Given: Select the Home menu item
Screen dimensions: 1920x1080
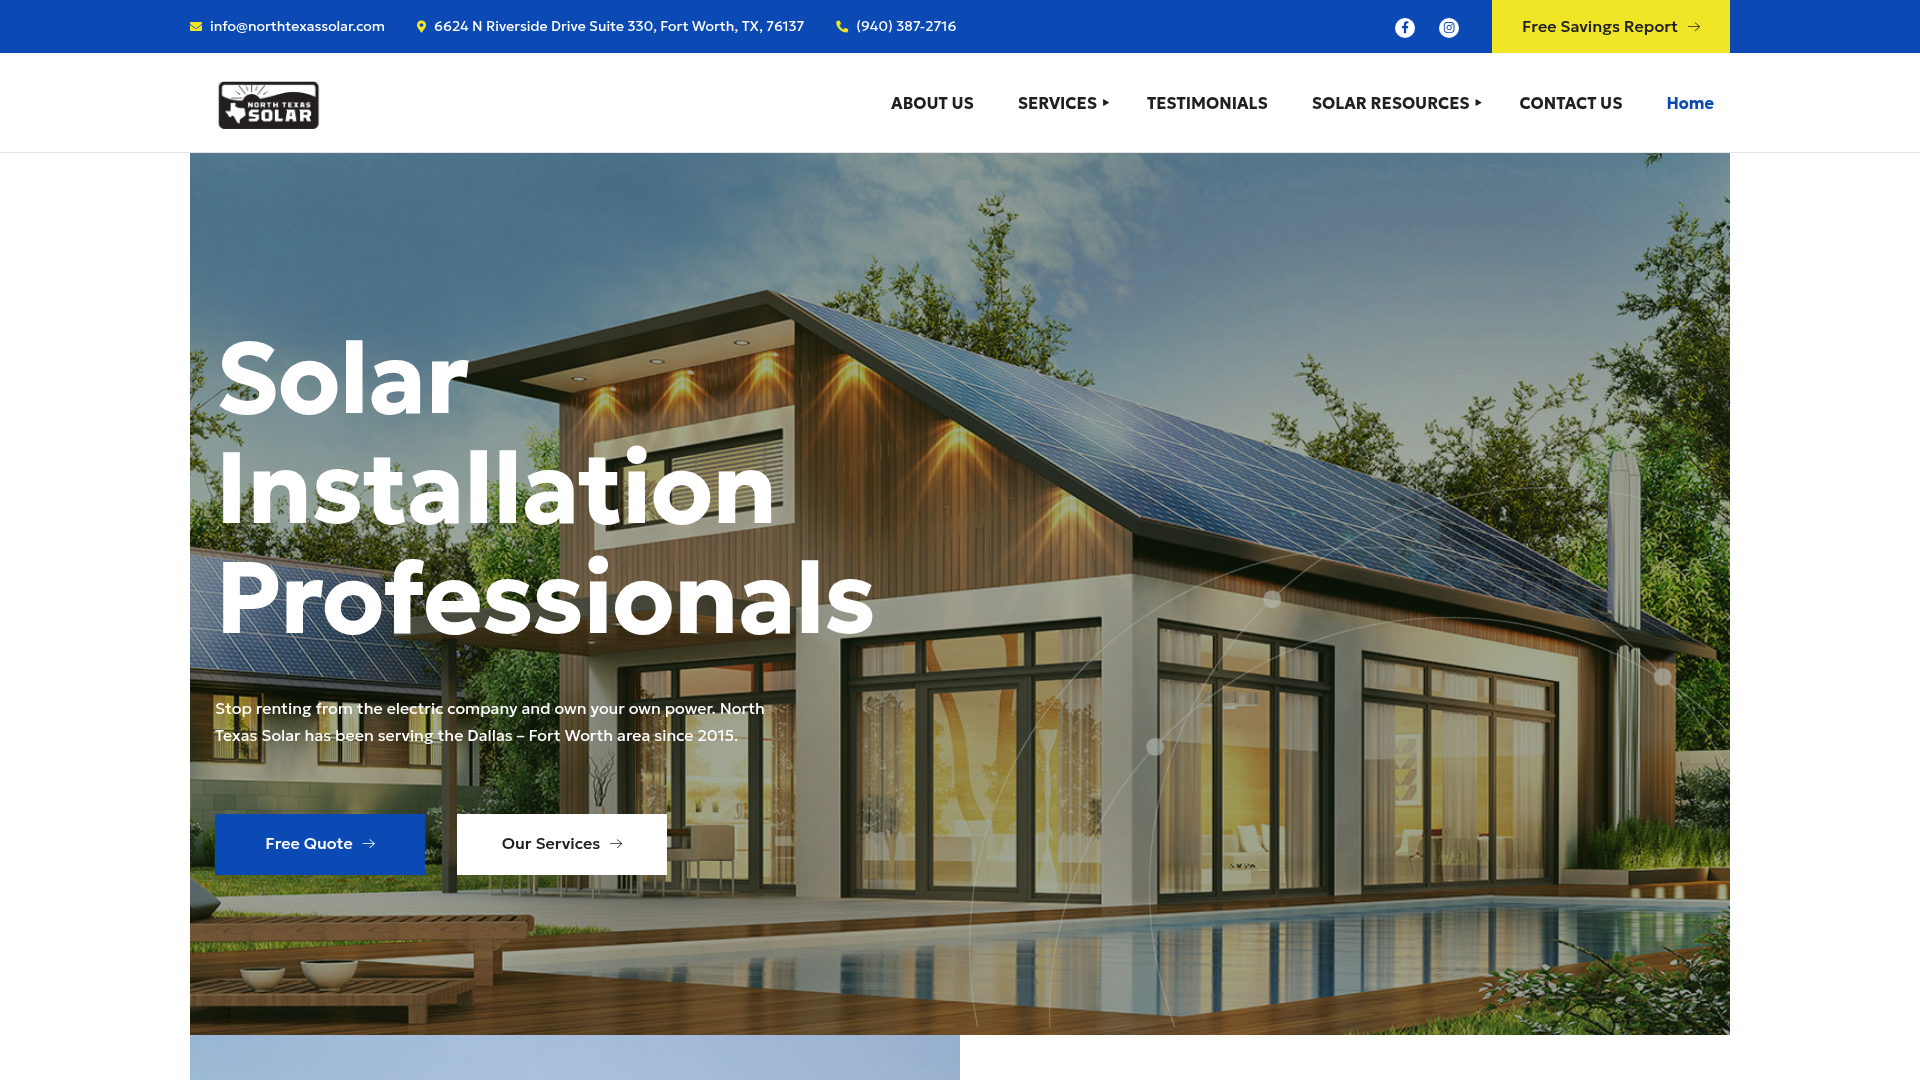Looking at the screenshot, I should tap(1690, 103).
